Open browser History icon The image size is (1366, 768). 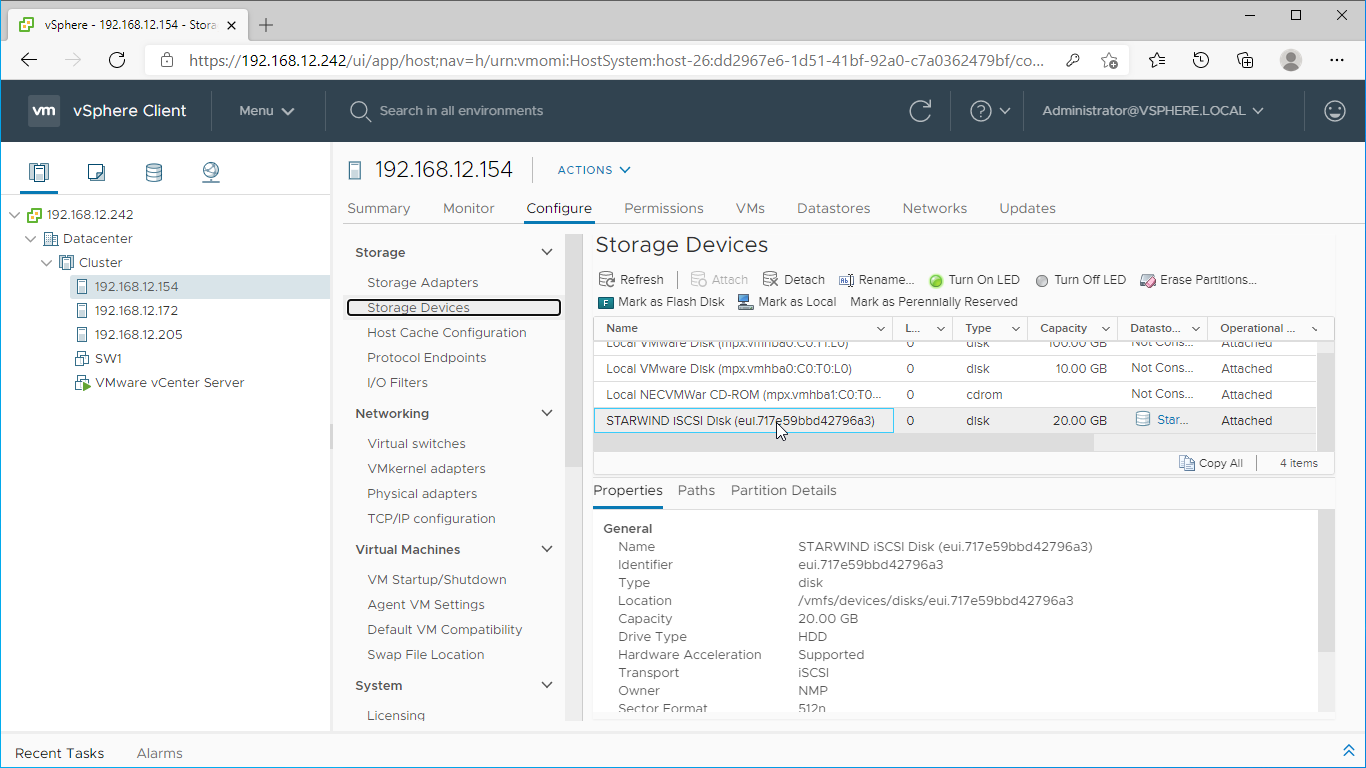[x=1201, y=60]
